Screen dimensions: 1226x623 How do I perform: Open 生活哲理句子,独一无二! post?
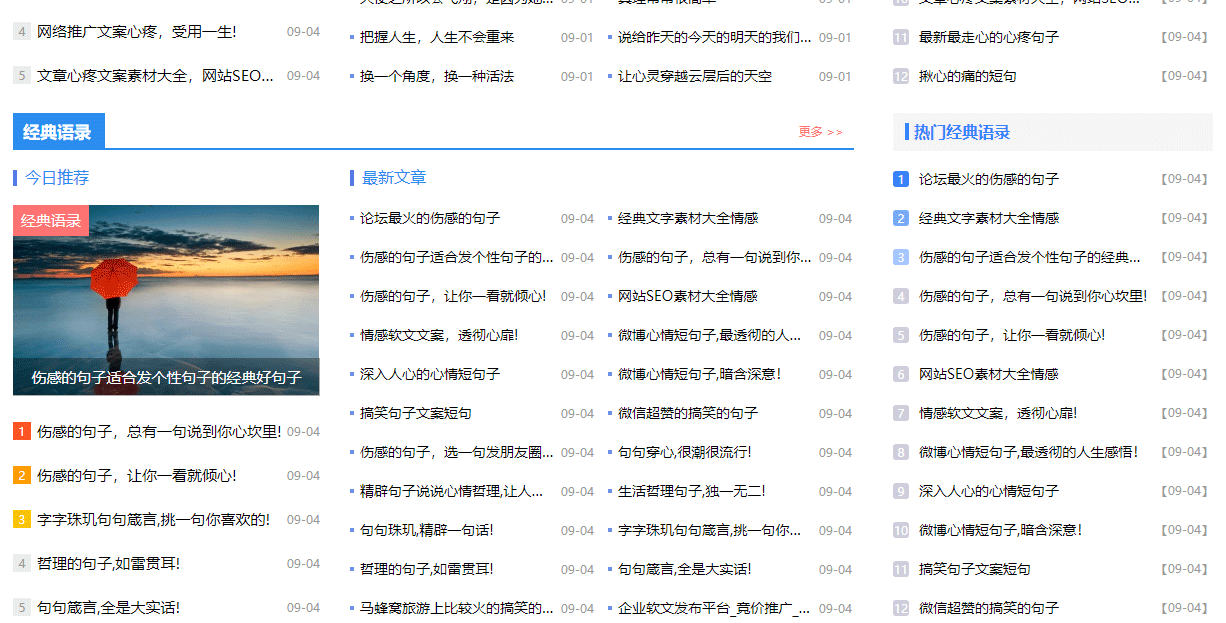692,491
